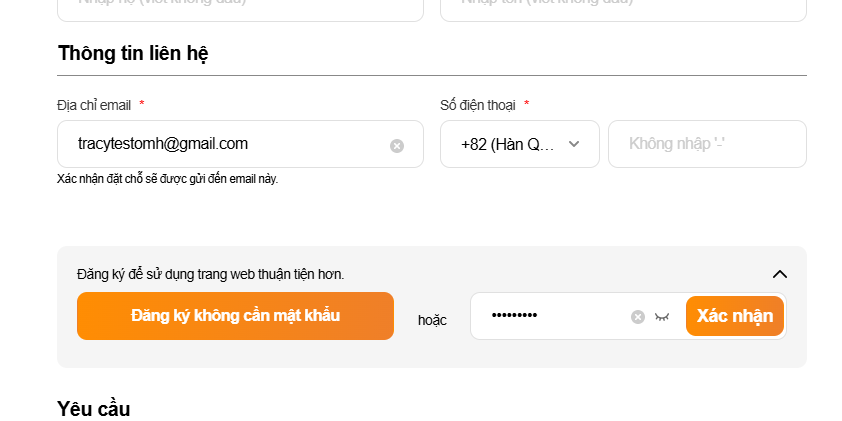Viewport: 842px width, 421px height.
Task: Select the "Yêu cầu" section heading
Action: click(x=94, y=408)
